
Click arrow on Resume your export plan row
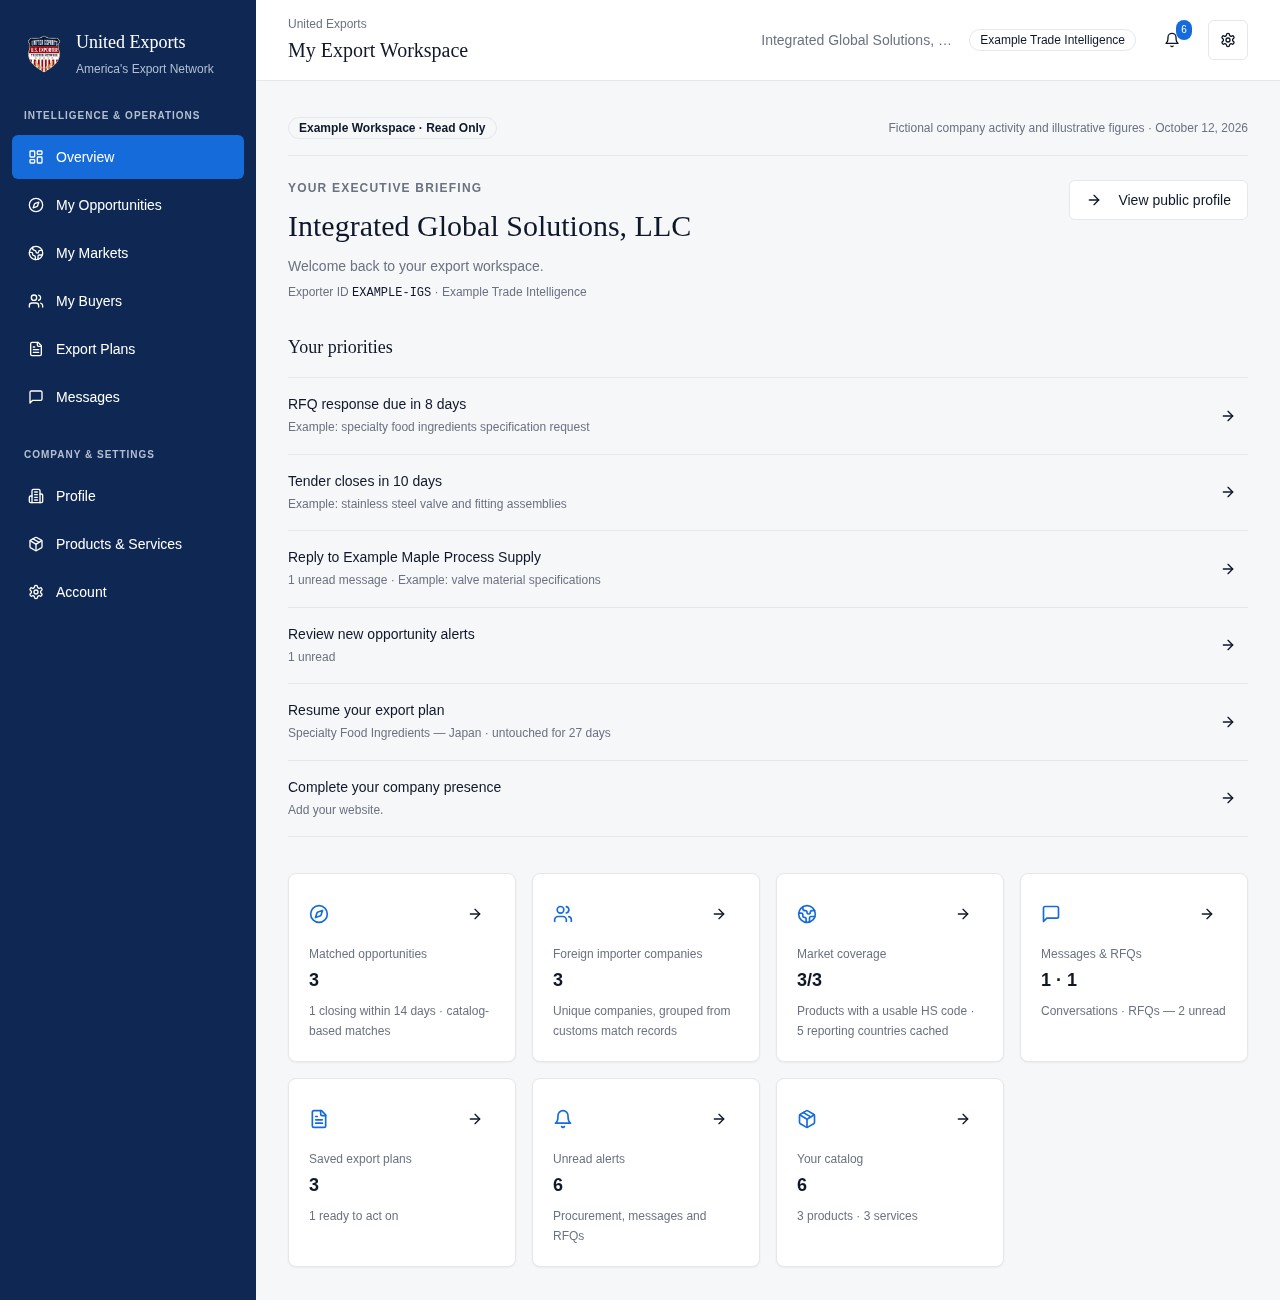1228,722
